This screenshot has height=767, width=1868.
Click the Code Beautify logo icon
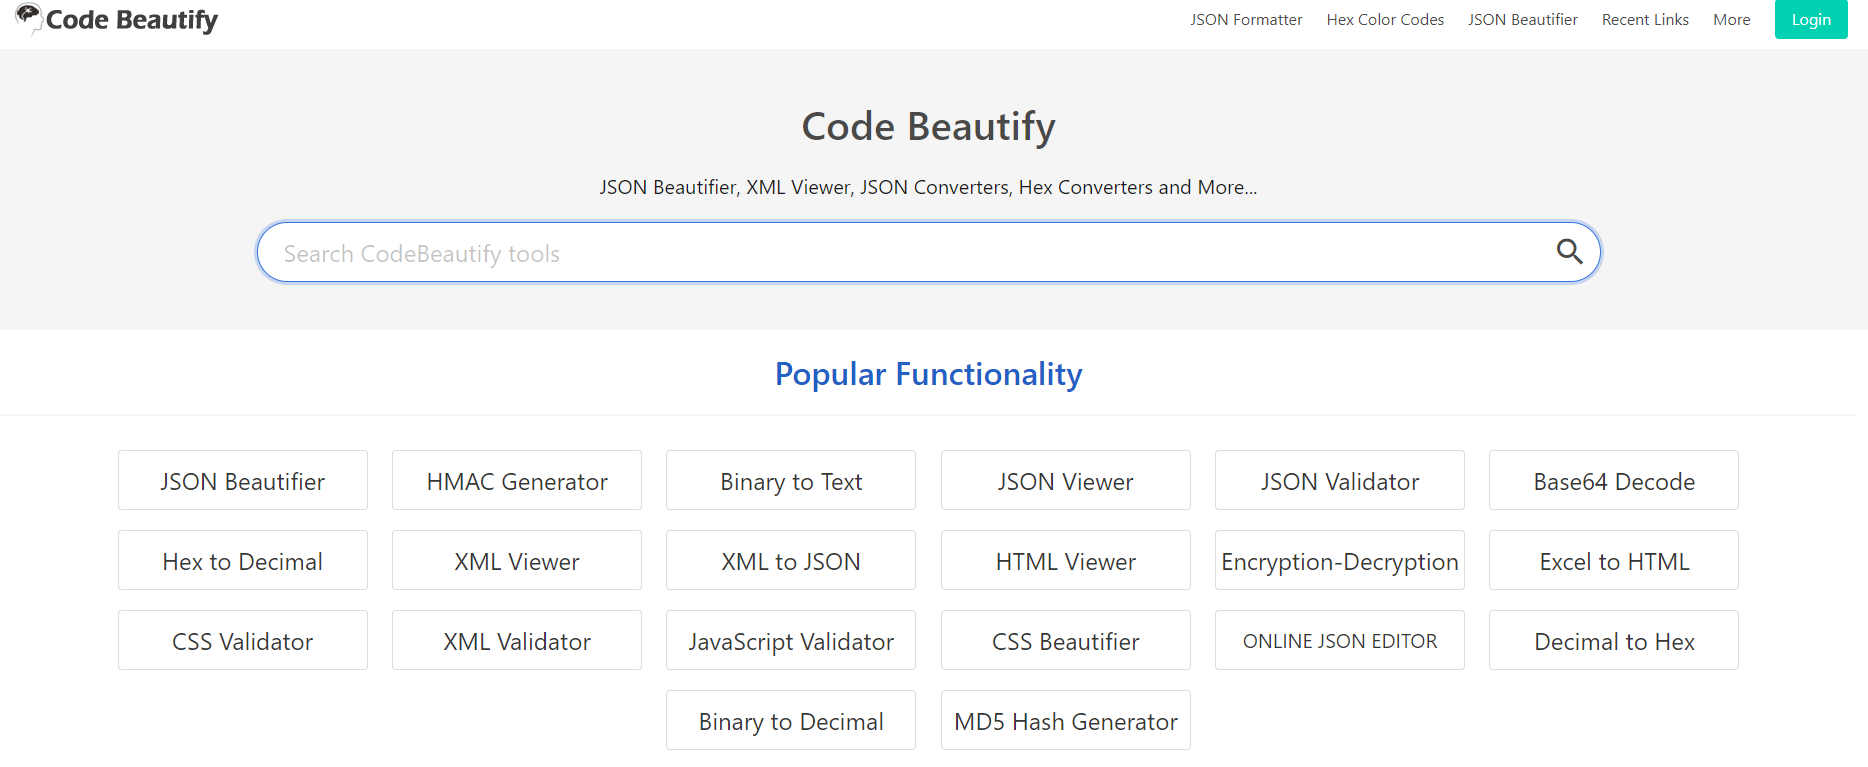click(29, 18)
